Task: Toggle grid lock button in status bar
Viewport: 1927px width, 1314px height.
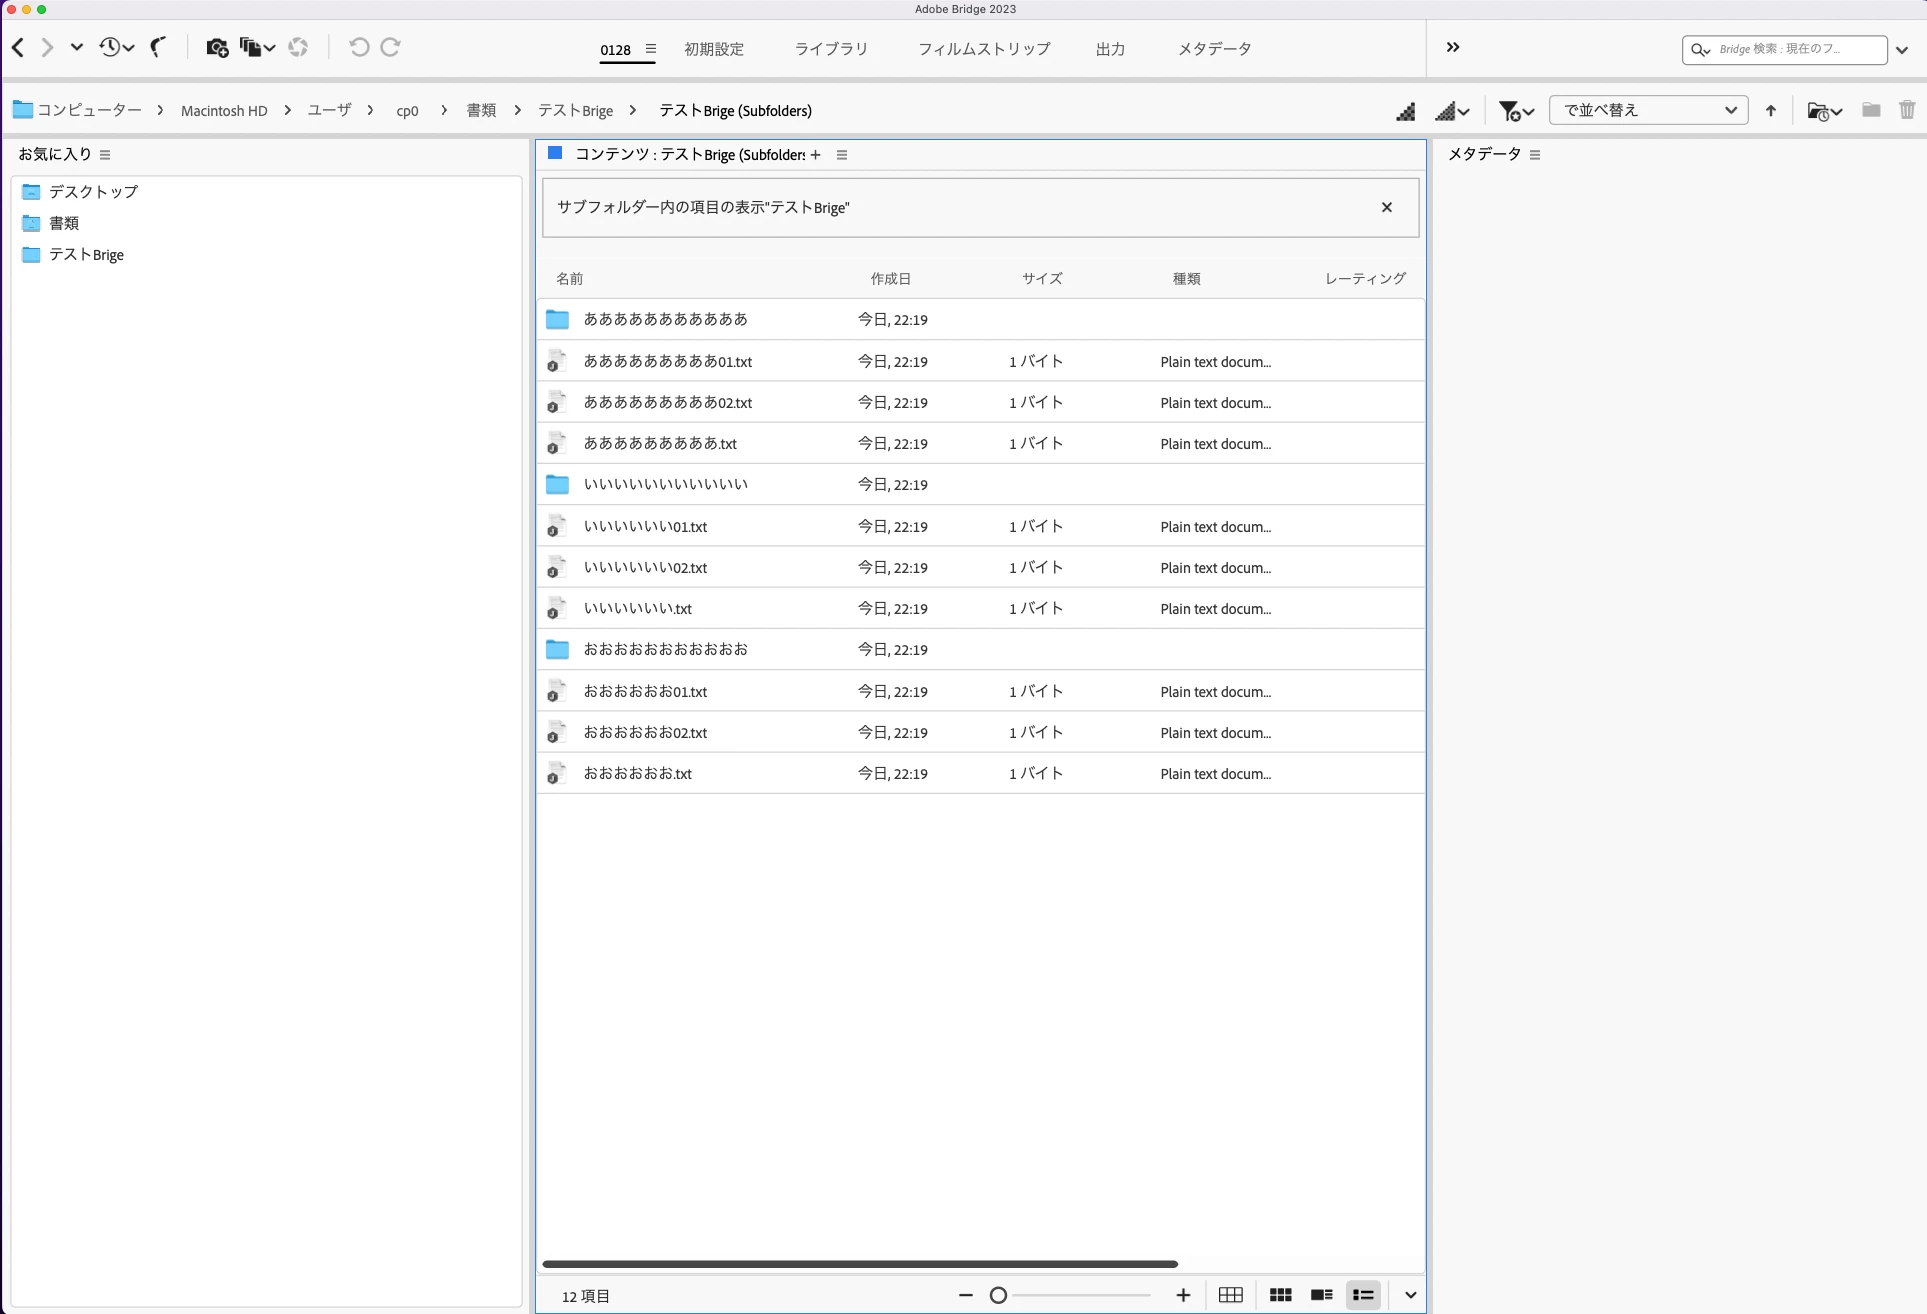Action: tap(1231, 1295)
